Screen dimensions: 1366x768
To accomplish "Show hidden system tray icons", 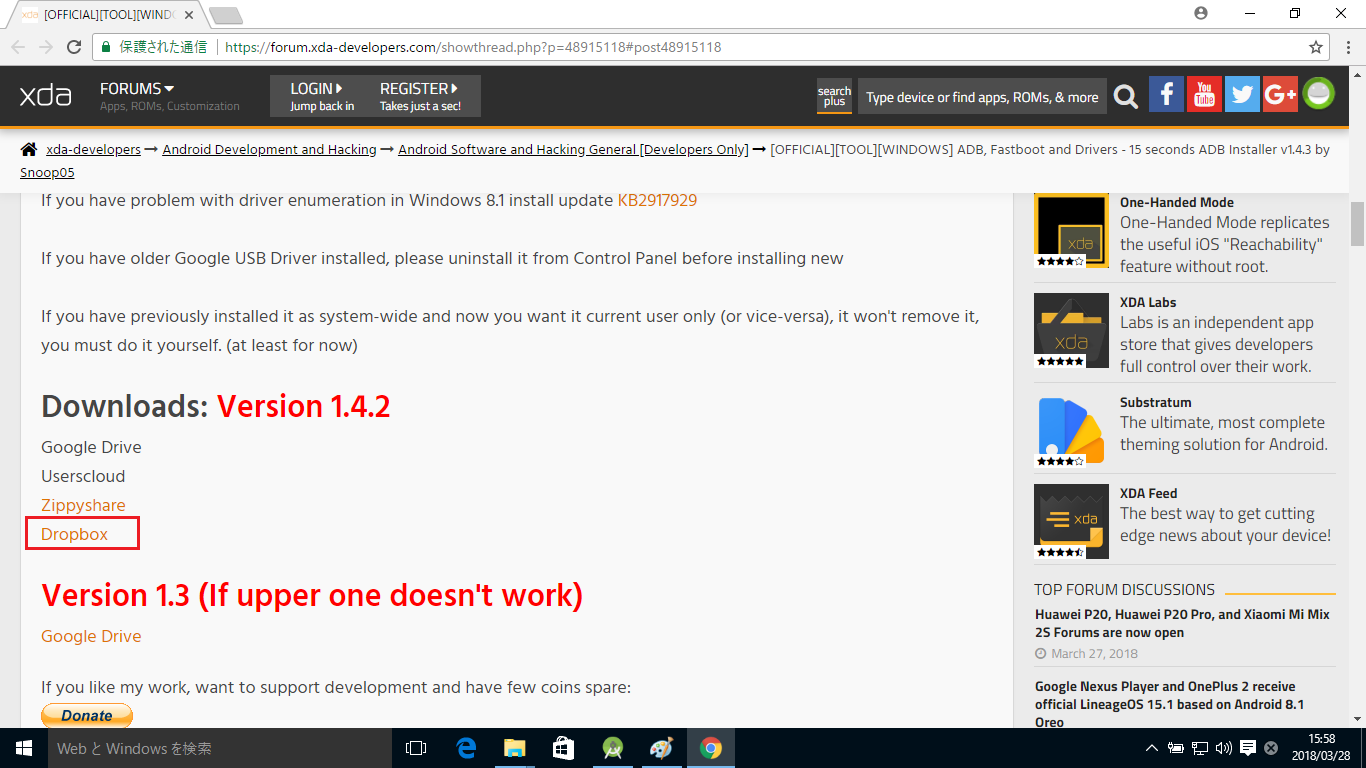I will [1152, 748].
